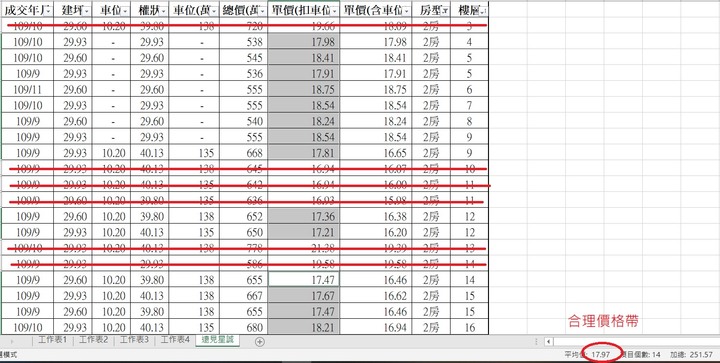Select unit price with parking cell 16.65
The image size is (720, 363).
click(376, 153)
